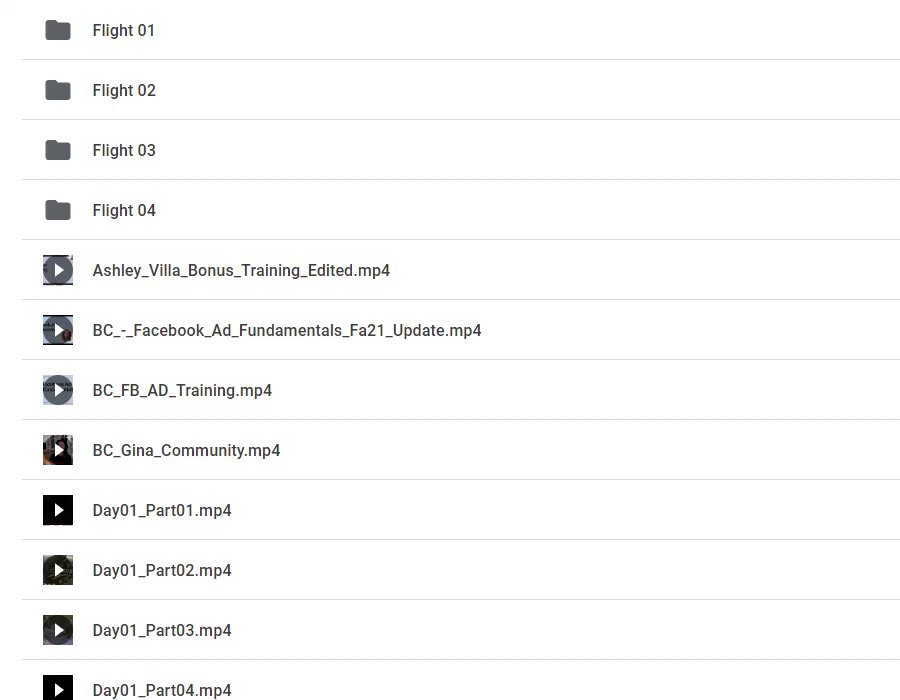This screenshot has height=700, width=900.
Task: Open the Ashley_Villa_Bonus_Training_Edited.mp4 file name
Action: 241,270
